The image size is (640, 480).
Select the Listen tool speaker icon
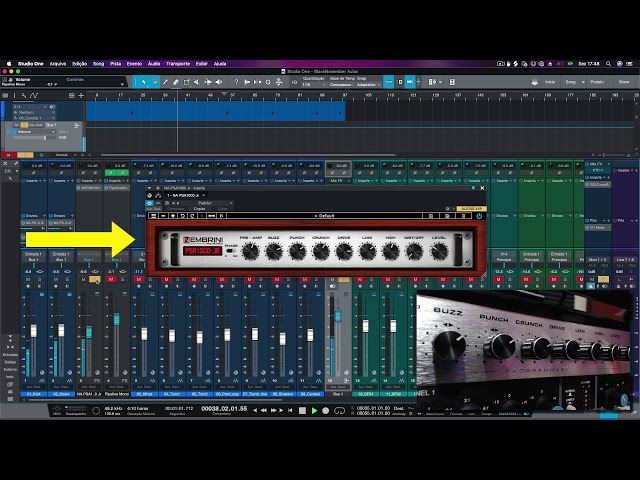[218, 82]
